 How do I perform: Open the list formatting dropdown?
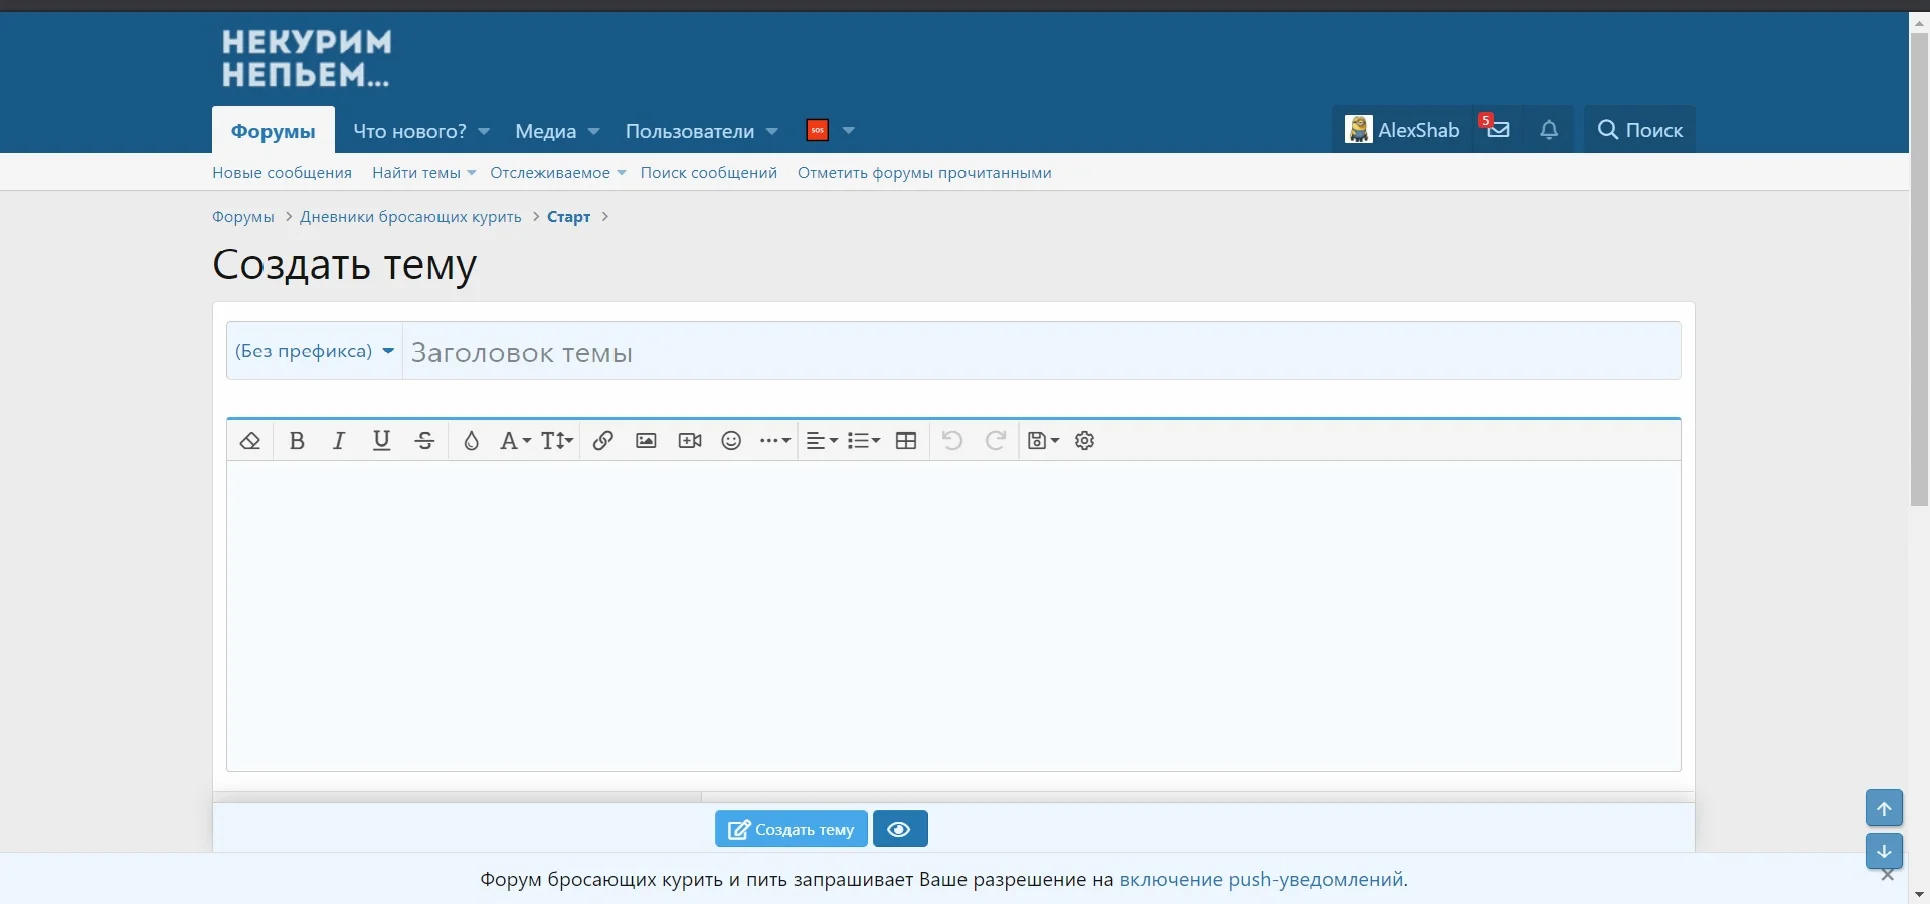click(x=864, y=441)
